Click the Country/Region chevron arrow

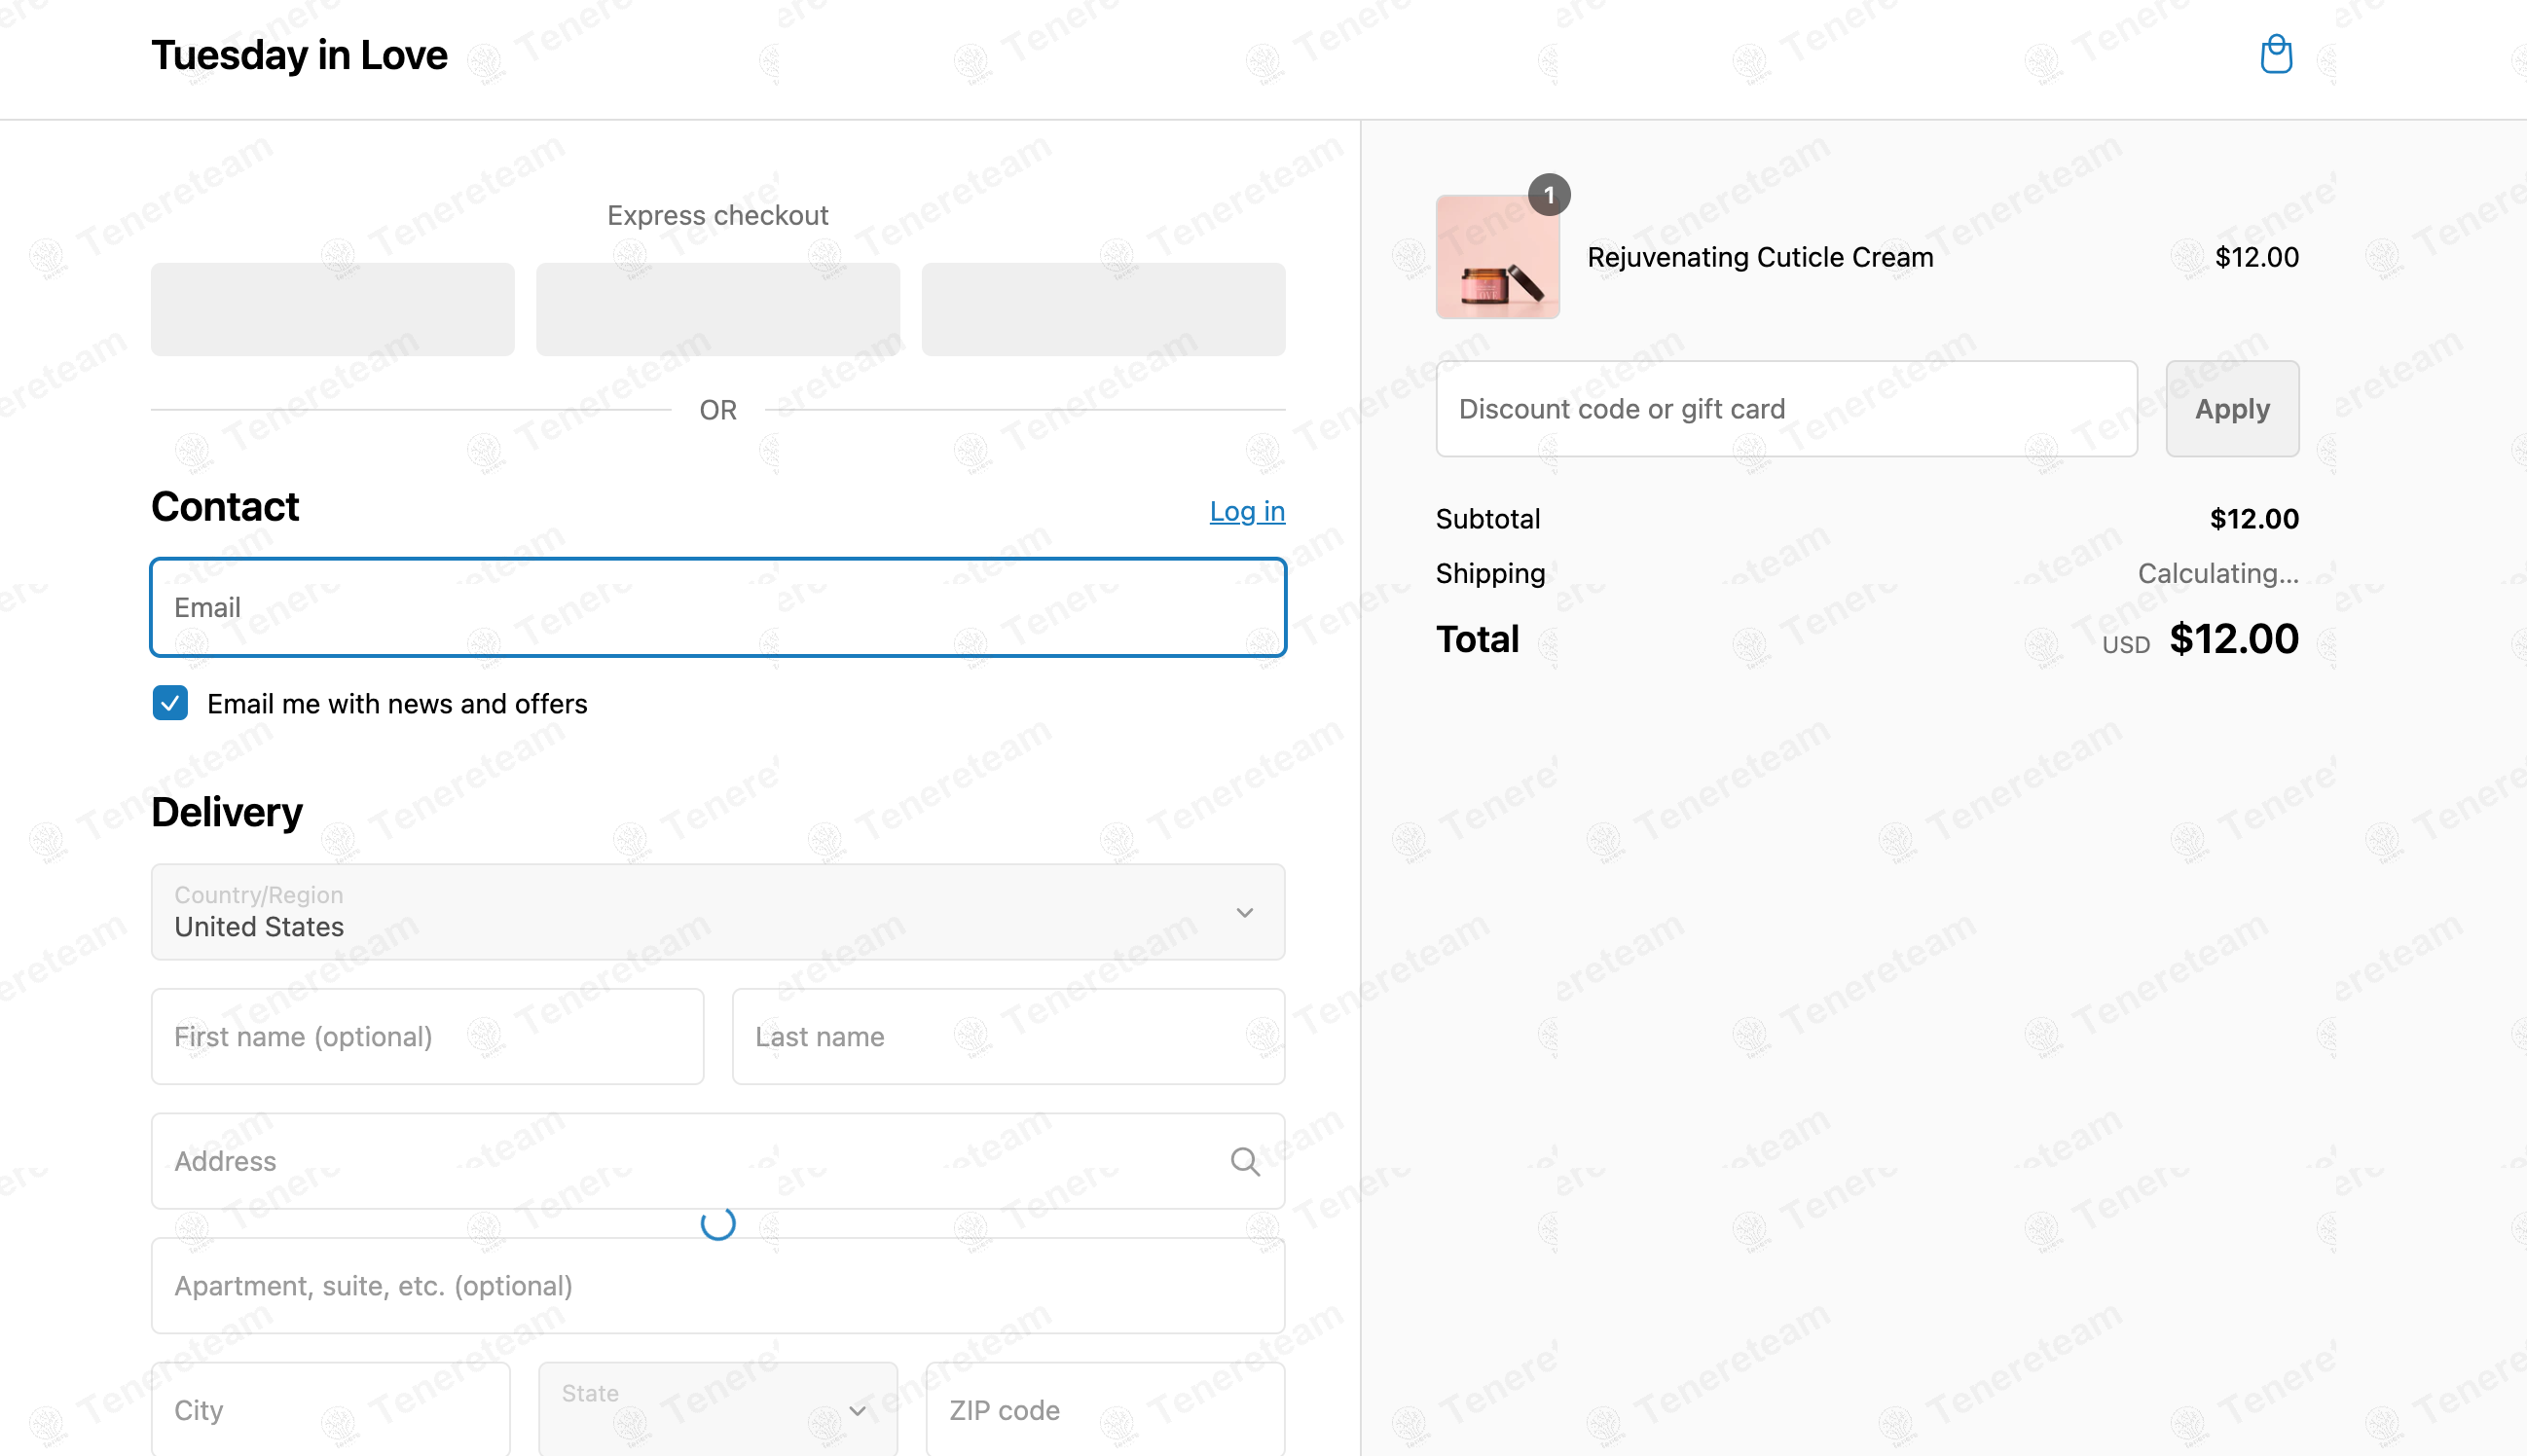pos(1245,912)
